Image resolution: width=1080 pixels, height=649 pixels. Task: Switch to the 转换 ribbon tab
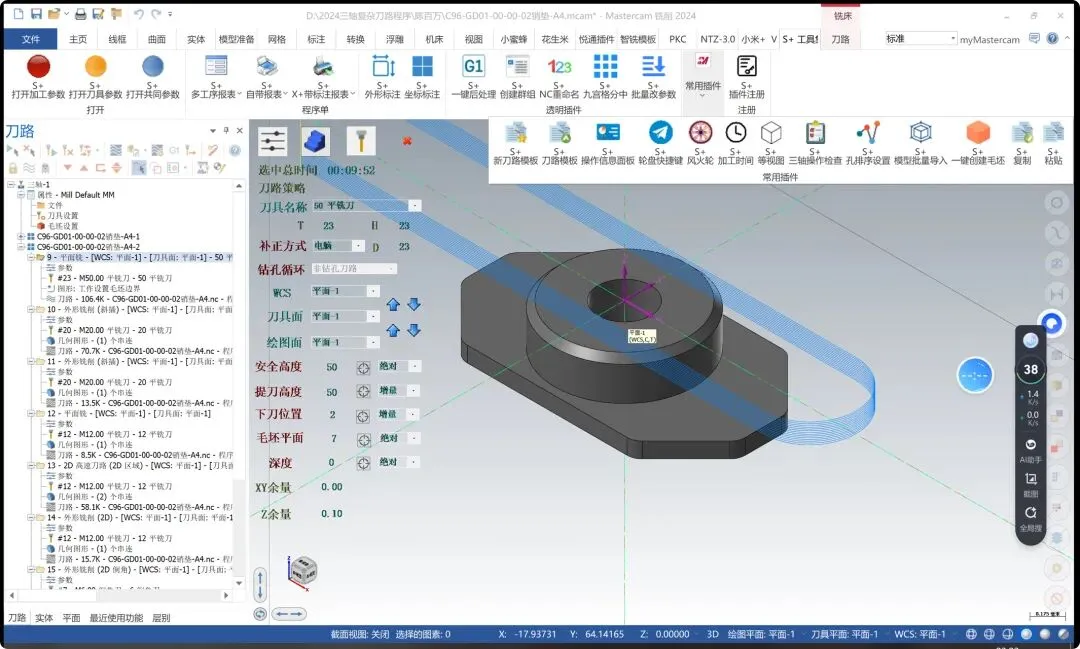pos(355,39)
